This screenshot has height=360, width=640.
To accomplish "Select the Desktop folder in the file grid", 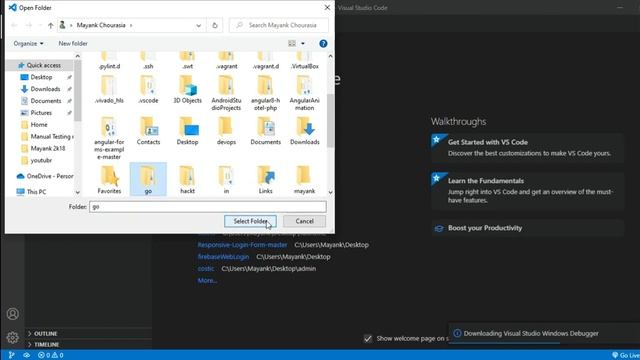I will pos(187,131).
